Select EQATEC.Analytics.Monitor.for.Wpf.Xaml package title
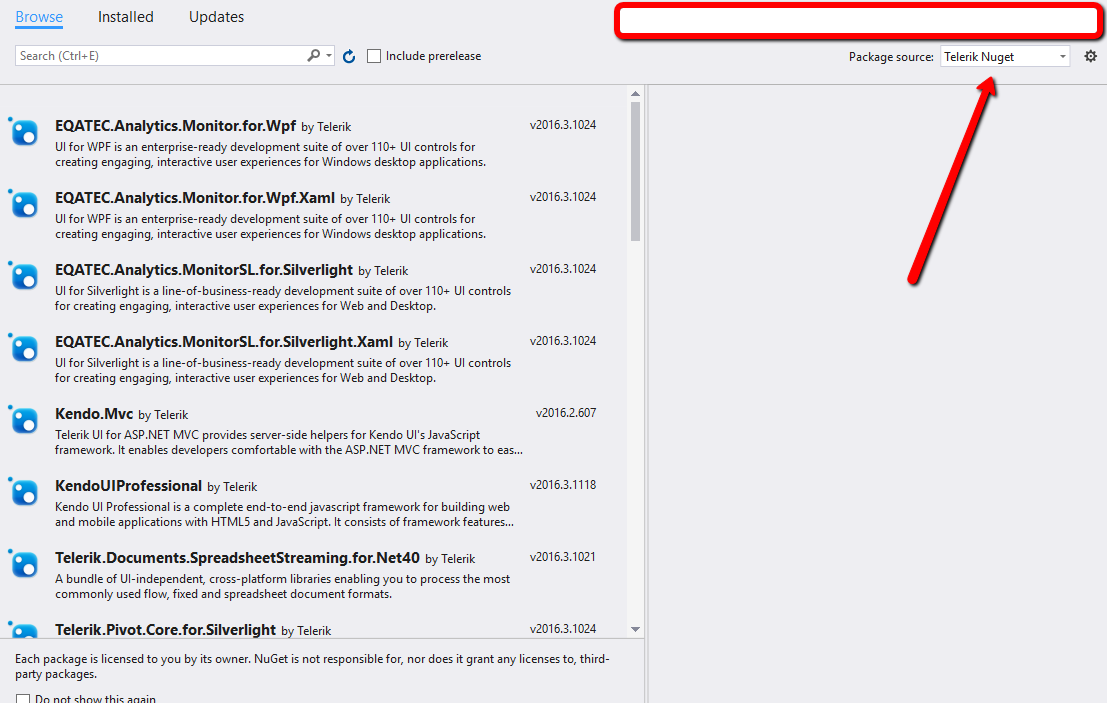The width and height of the screenshot is (1107, 703). (195, 198)
